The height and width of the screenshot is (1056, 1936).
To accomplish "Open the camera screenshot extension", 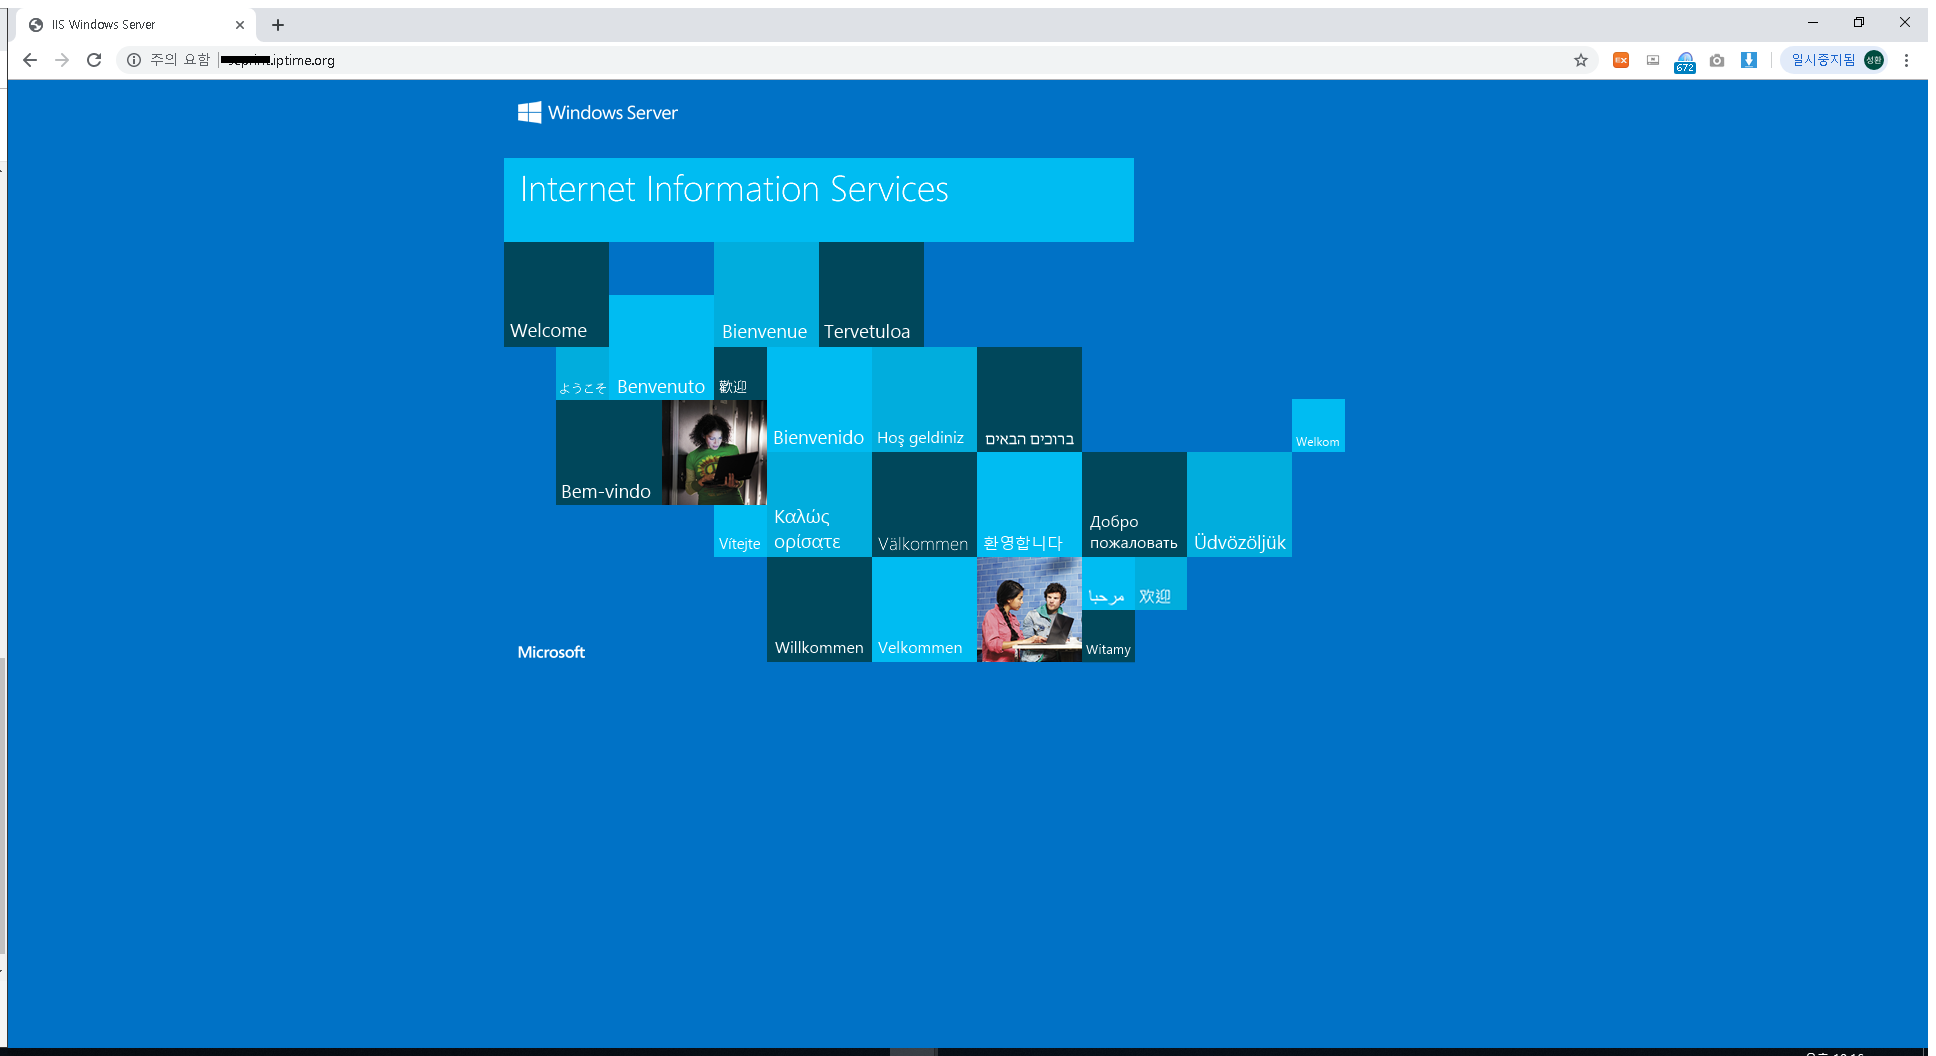I will [1717, 60].
